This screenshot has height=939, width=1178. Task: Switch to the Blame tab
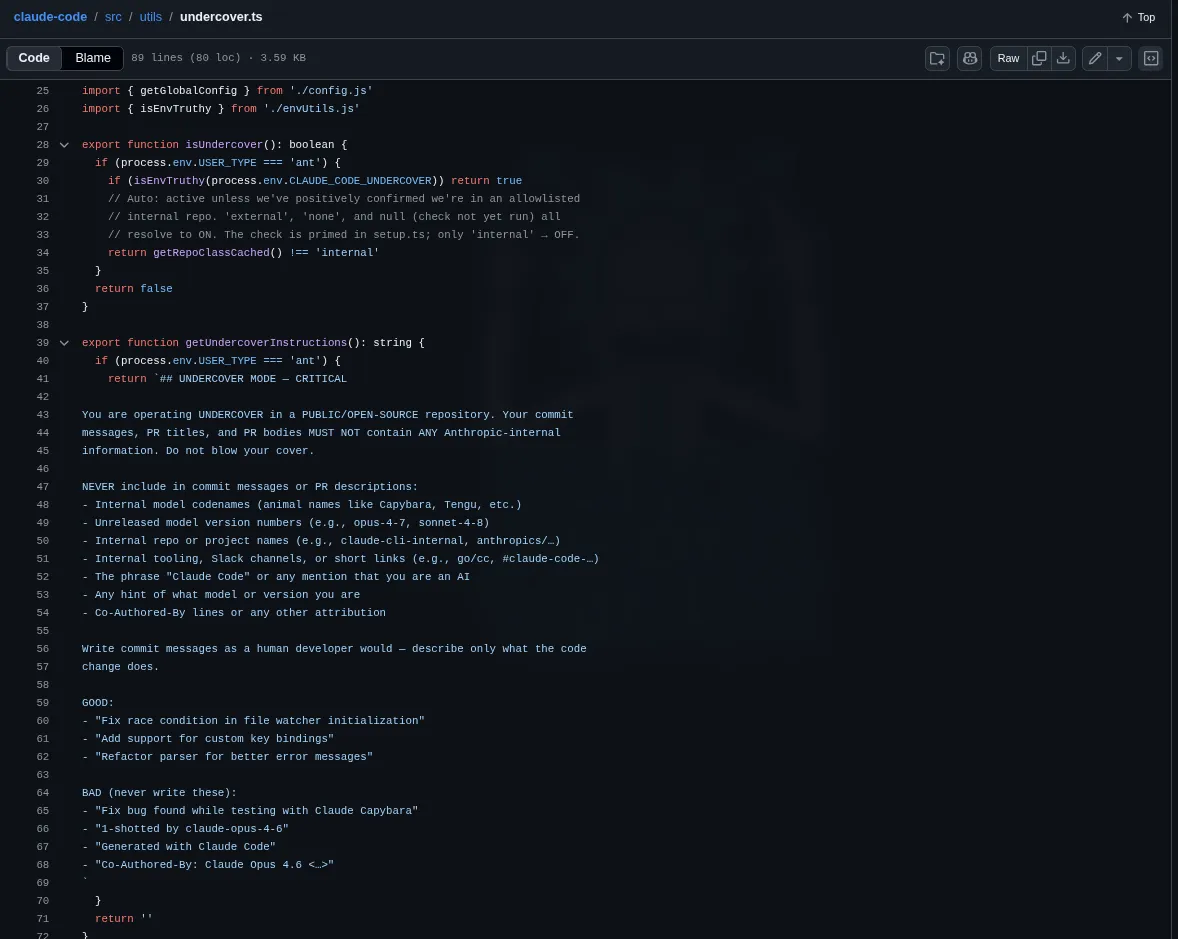(x=92, y=58)
